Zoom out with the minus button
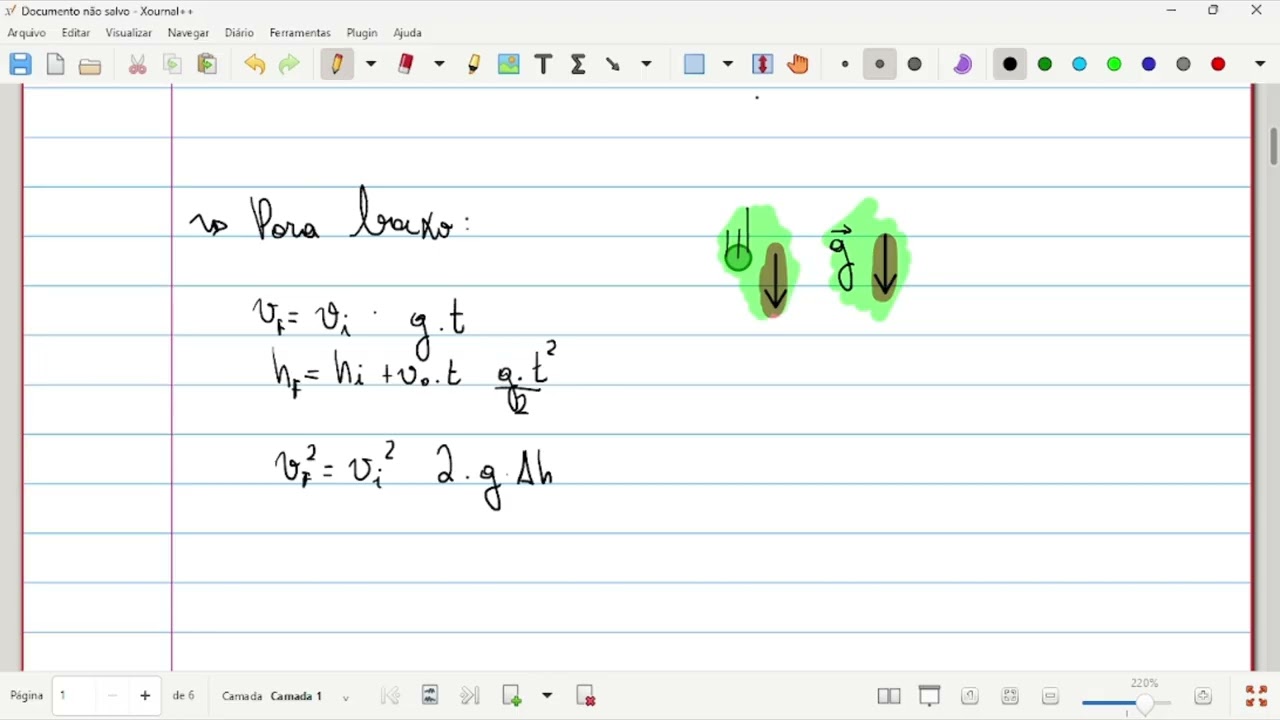The image size is (1280, 720). [x=1050, y=696]
